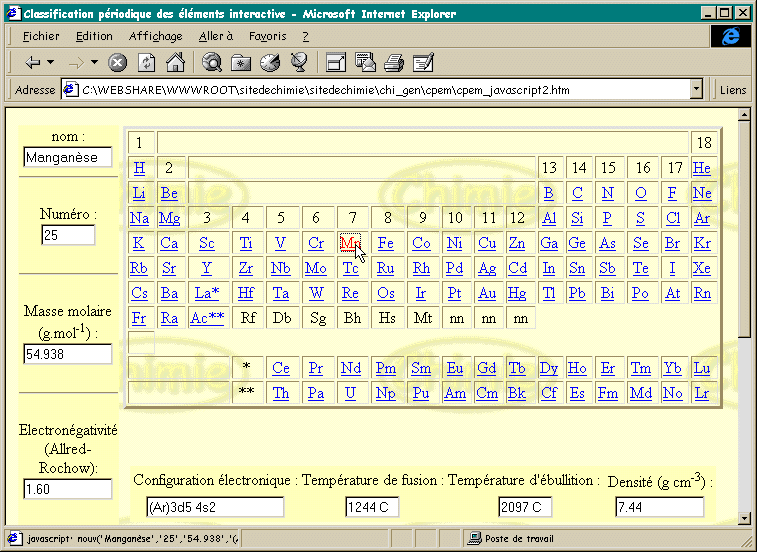This screenshot has width=757, height=552.
Task: Click the page icon in the address bar
Action: pos(70,90)
